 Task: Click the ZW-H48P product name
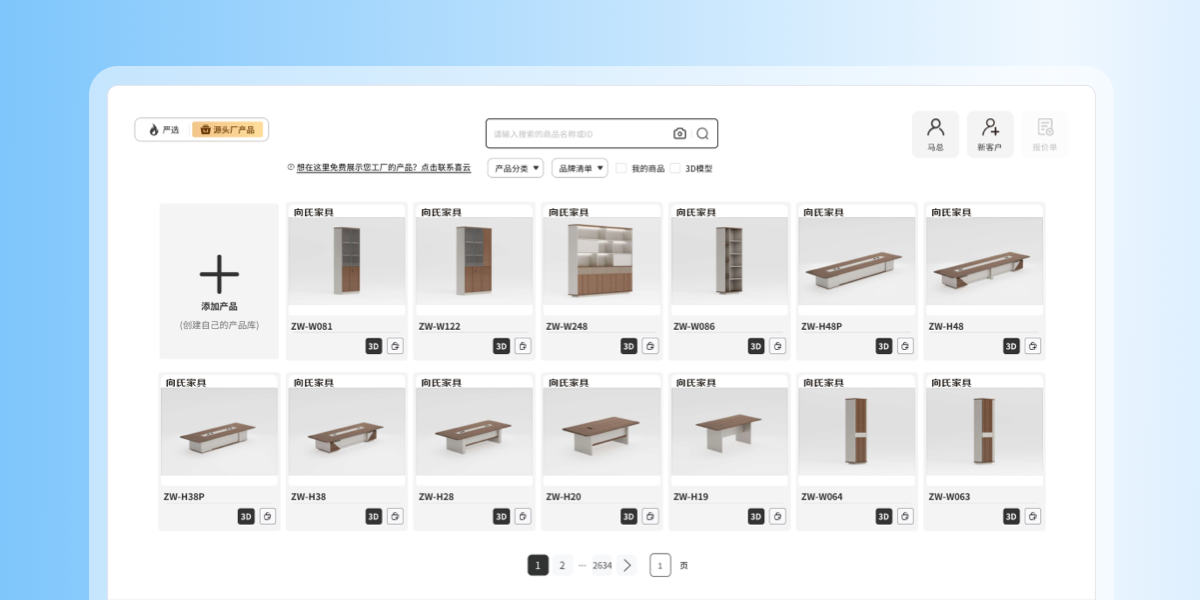[822, 326]
